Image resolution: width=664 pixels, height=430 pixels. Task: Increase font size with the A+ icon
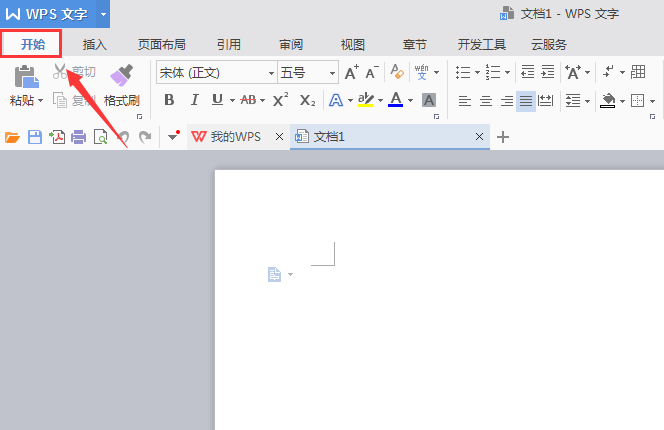tap(351, 72)
